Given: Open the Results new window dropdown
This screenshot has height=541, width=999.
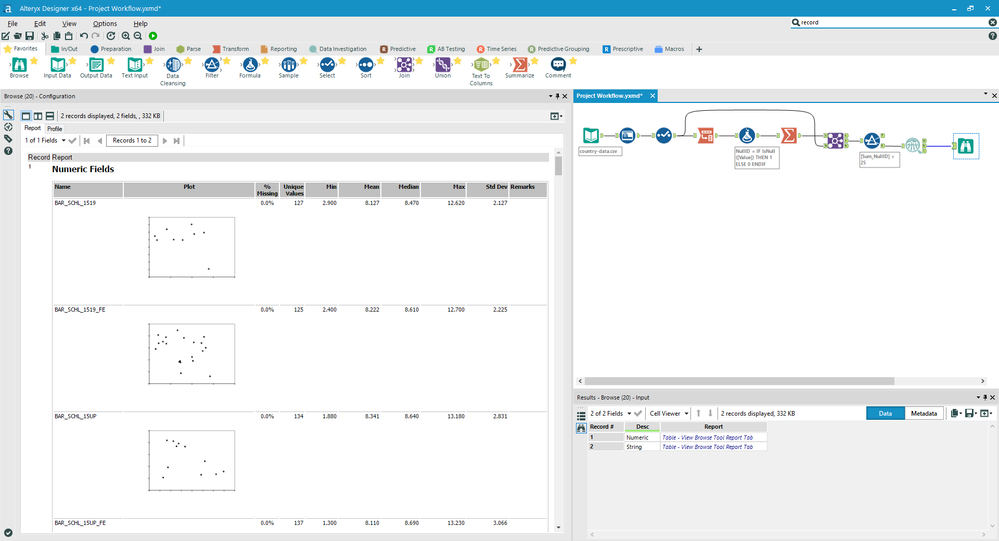Looking at the screenshot, I should (x=986, y=414).
